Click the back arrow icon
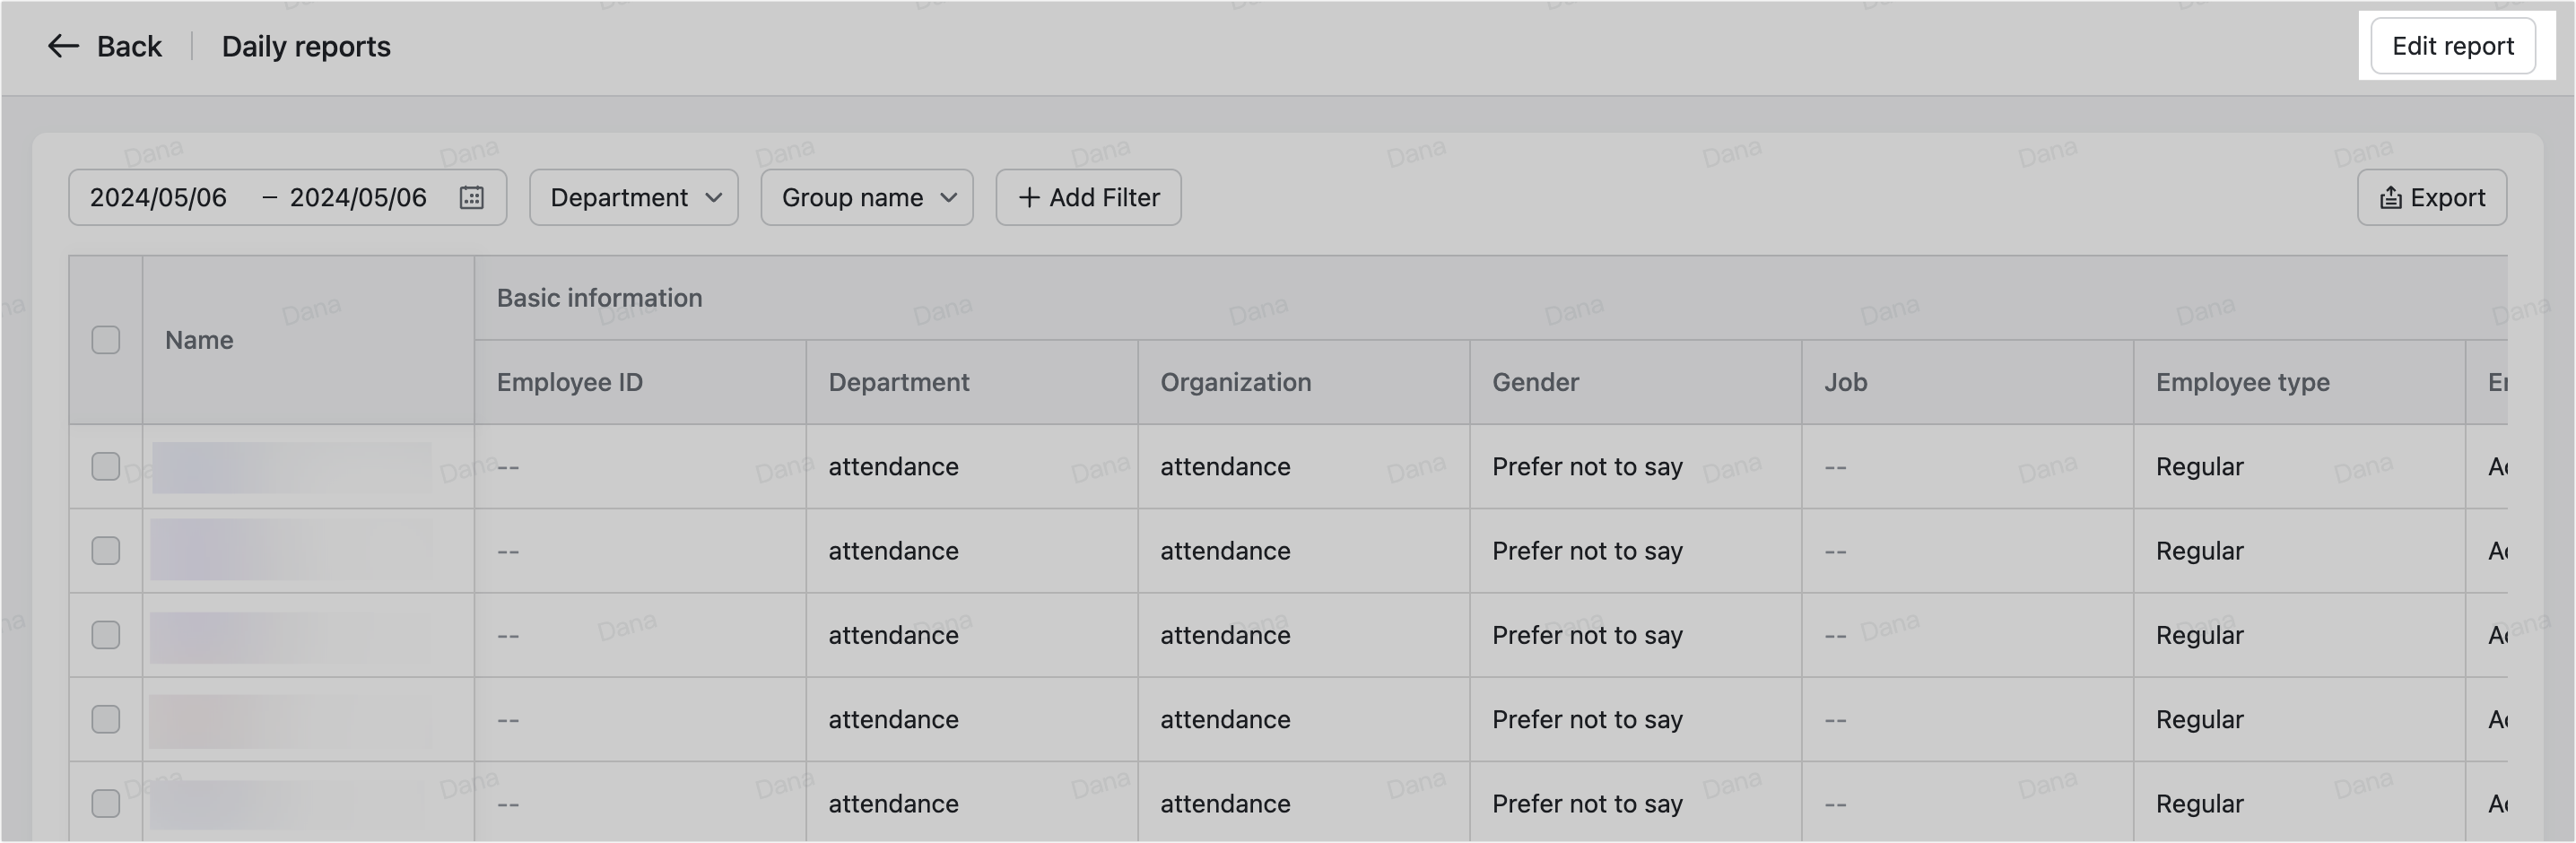The height and width of the screenshot is (843, 2576). click(x=62, y=46)
